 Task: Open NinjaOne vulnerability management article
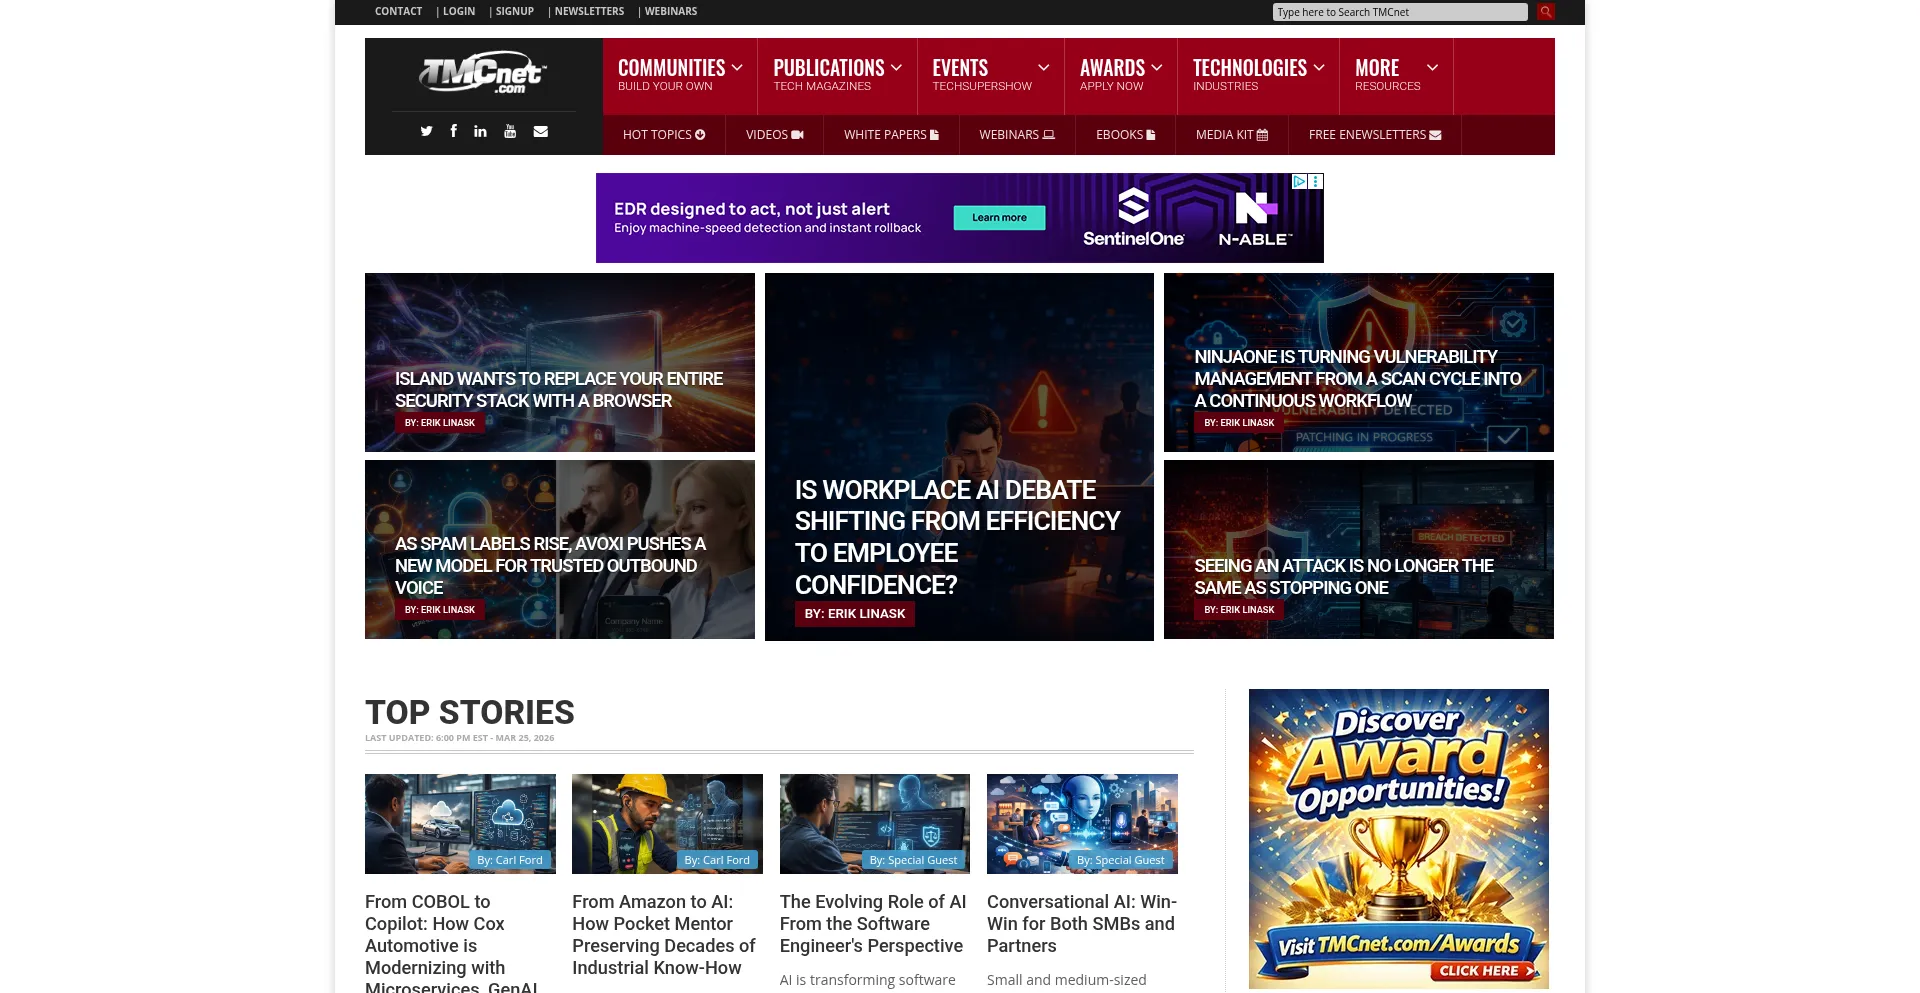coord(1359,362)
